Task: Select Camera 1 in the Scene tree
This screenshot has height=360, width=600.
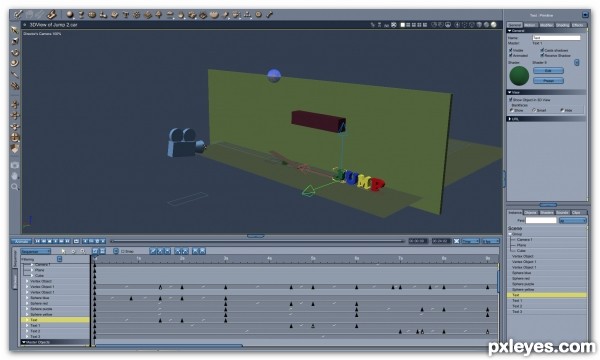Action: [524, 239]
